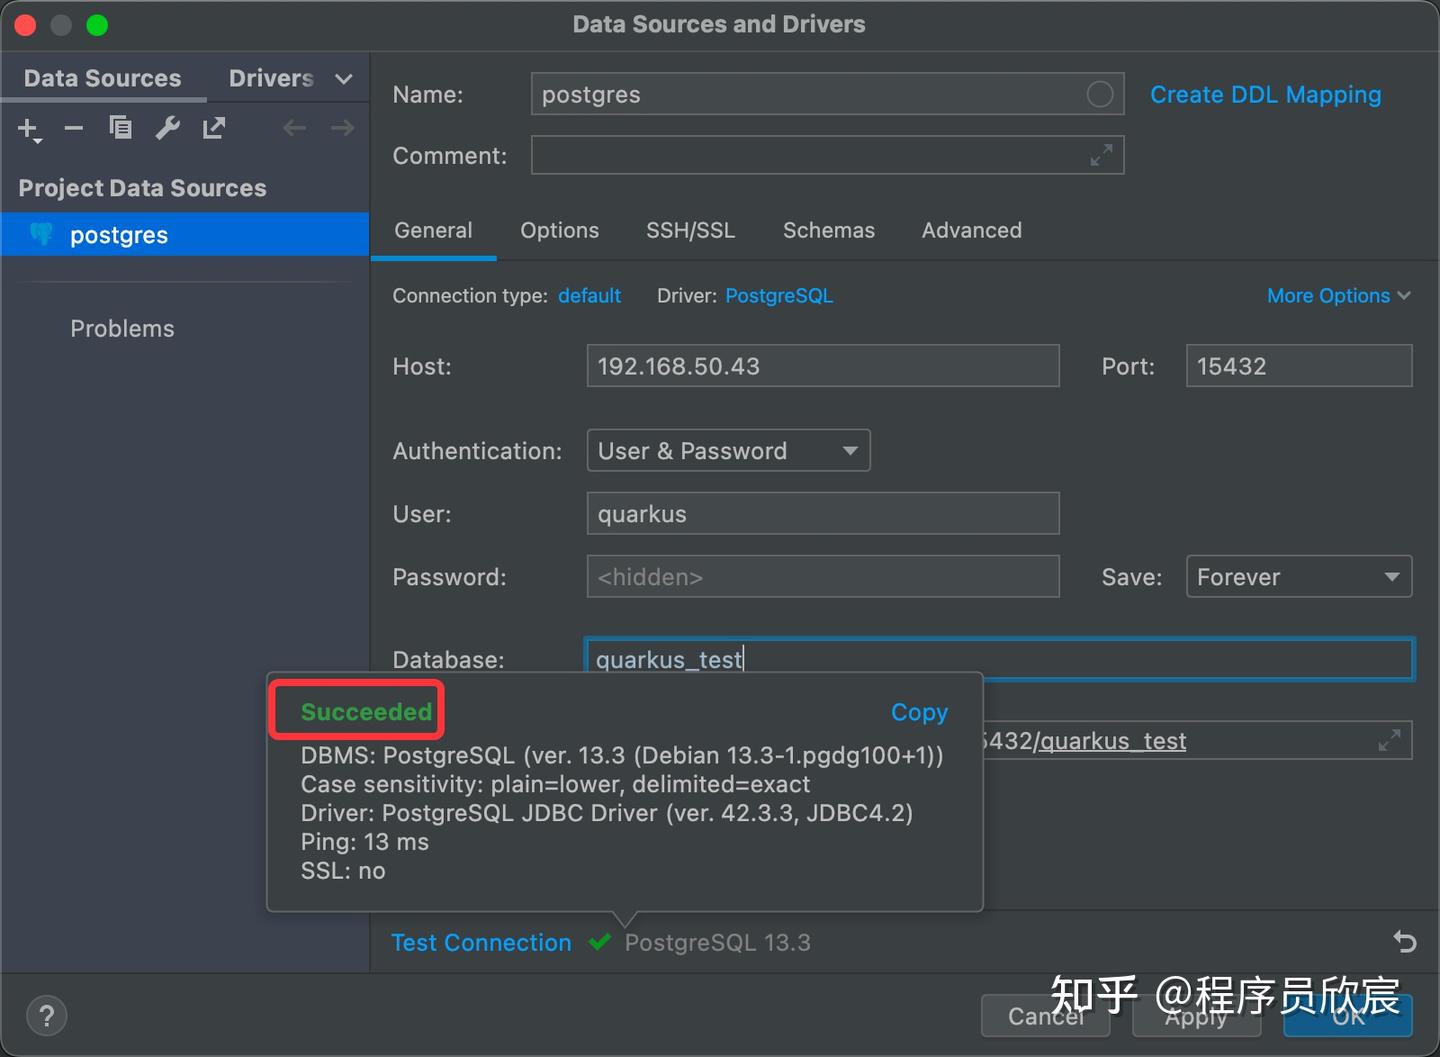1440x1057 pixels.
Task: Confirm settings with the OK button
Action: [1347, 1016]
